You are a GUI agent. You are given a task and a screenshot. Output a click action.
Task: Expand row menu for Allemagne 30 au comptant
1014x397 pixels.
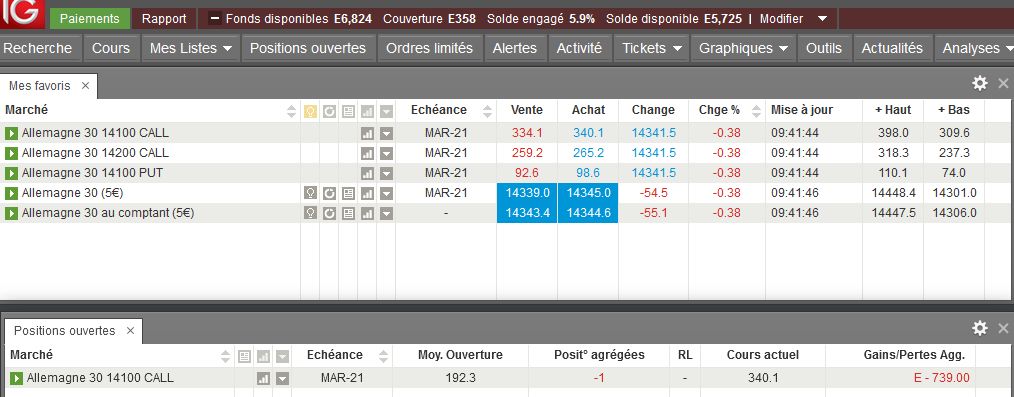(x=386, y=213)
